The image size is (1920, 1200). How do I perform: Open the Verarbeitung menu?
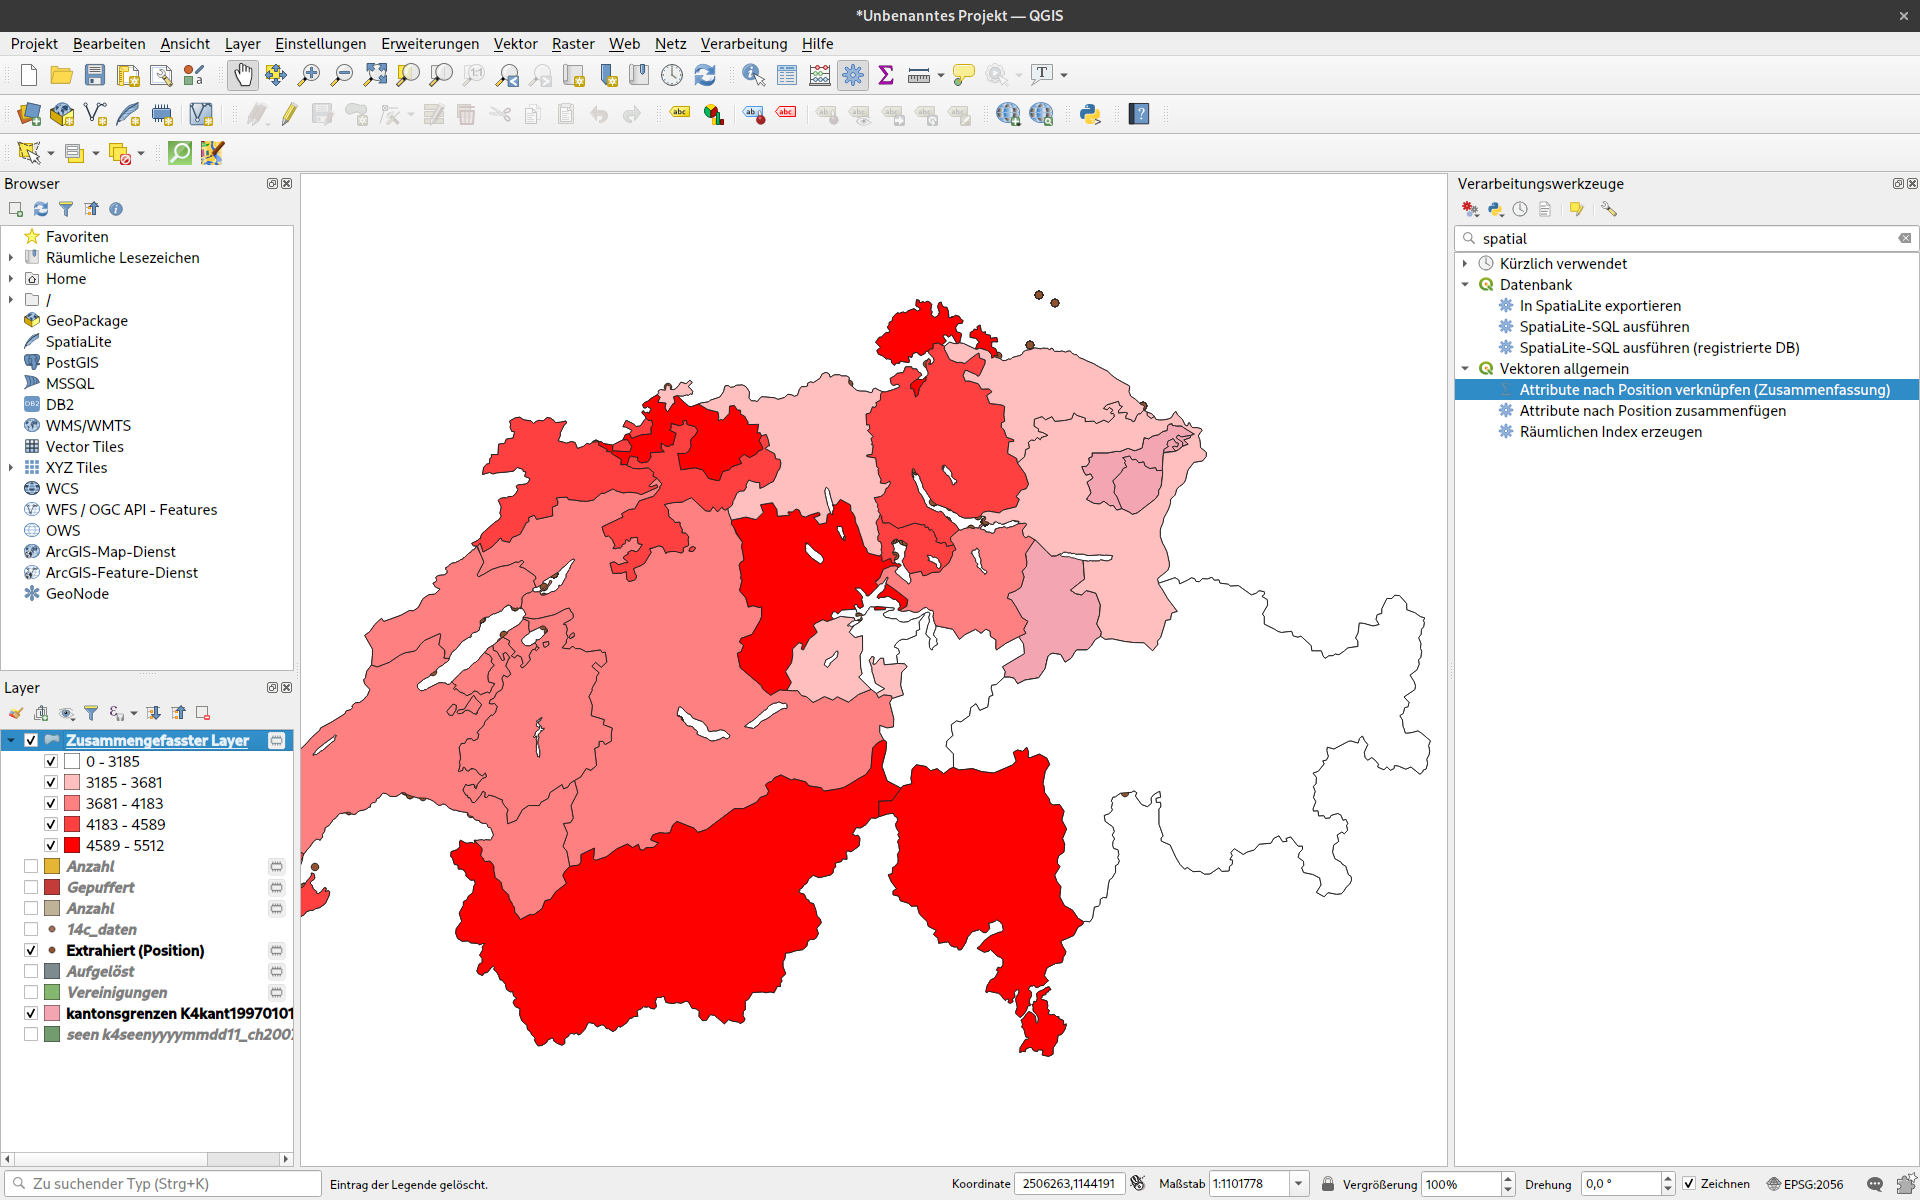point(743,43)
